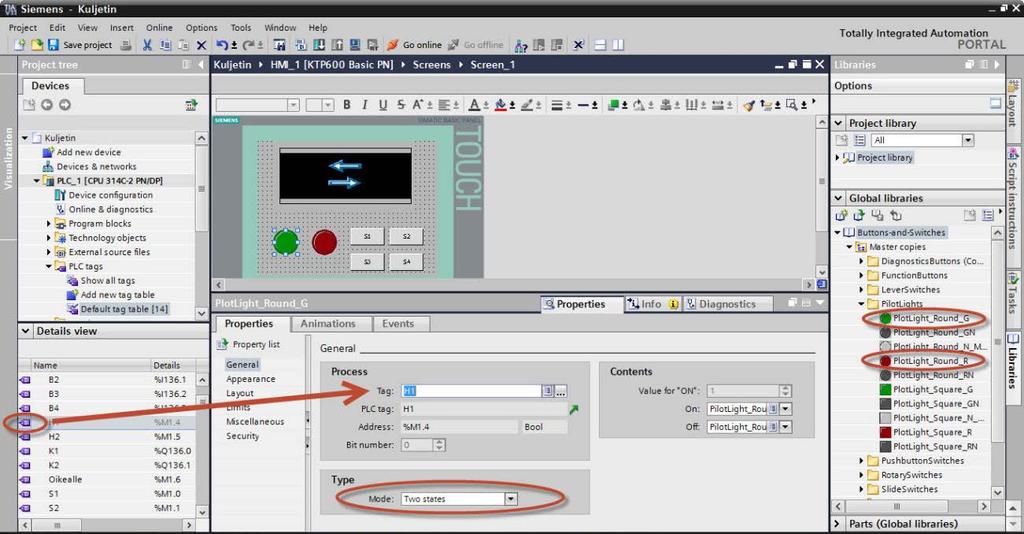Expand the Technology objects folder
Image resolution: width=1024 pixels, height=534 pixels.
48,238
